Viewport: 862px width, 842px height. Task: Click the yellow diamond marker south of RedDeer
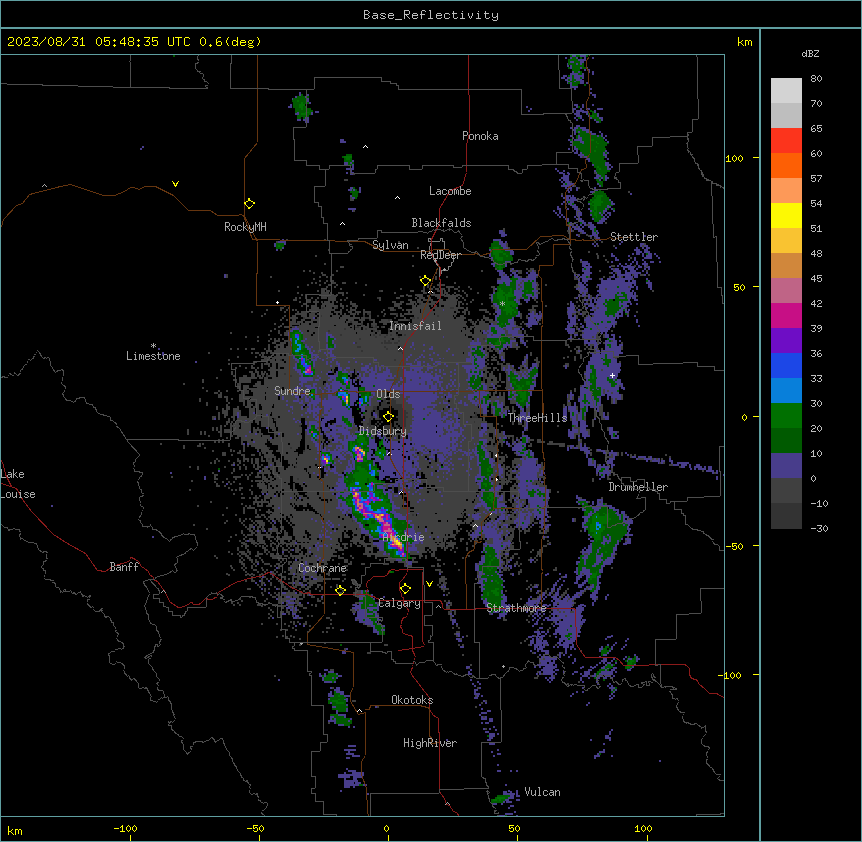coord(425,281)
